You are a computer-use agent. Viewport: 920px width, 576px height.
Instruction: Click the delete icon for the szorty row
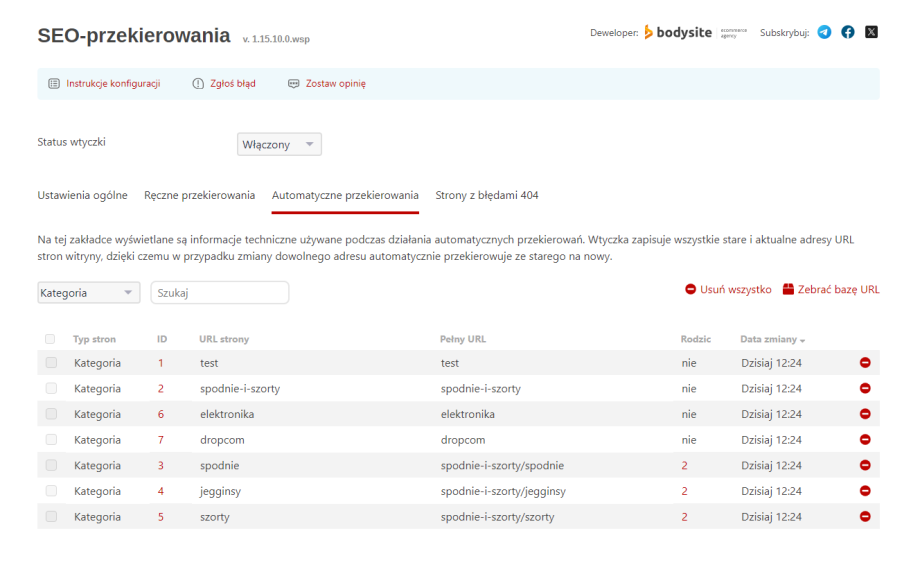(865, 517)
